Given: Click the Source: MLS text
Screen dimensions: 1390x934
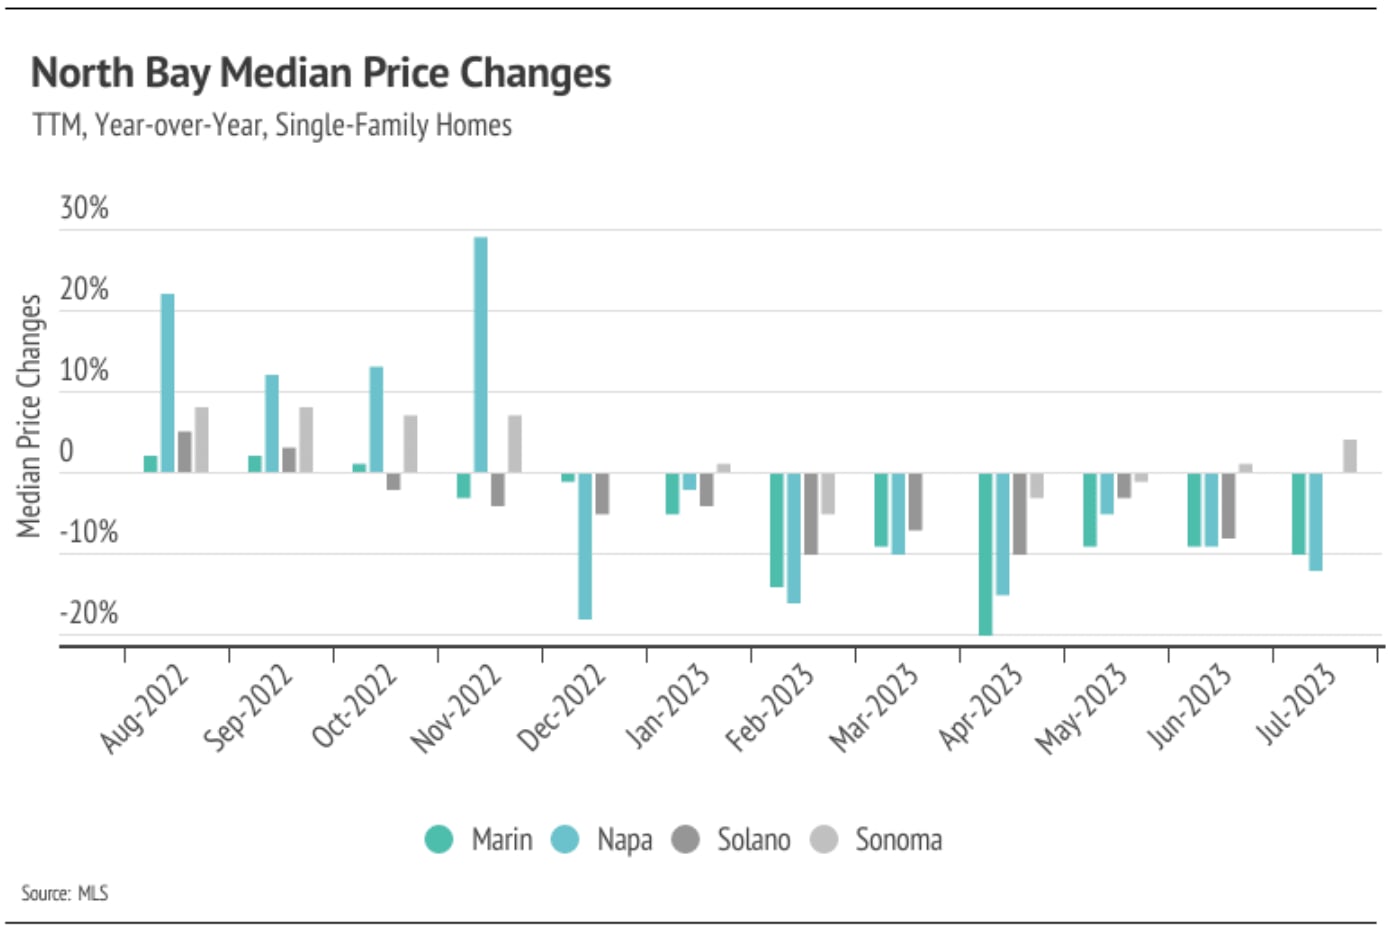Looking at the screenshot, I should click(65, 893).
